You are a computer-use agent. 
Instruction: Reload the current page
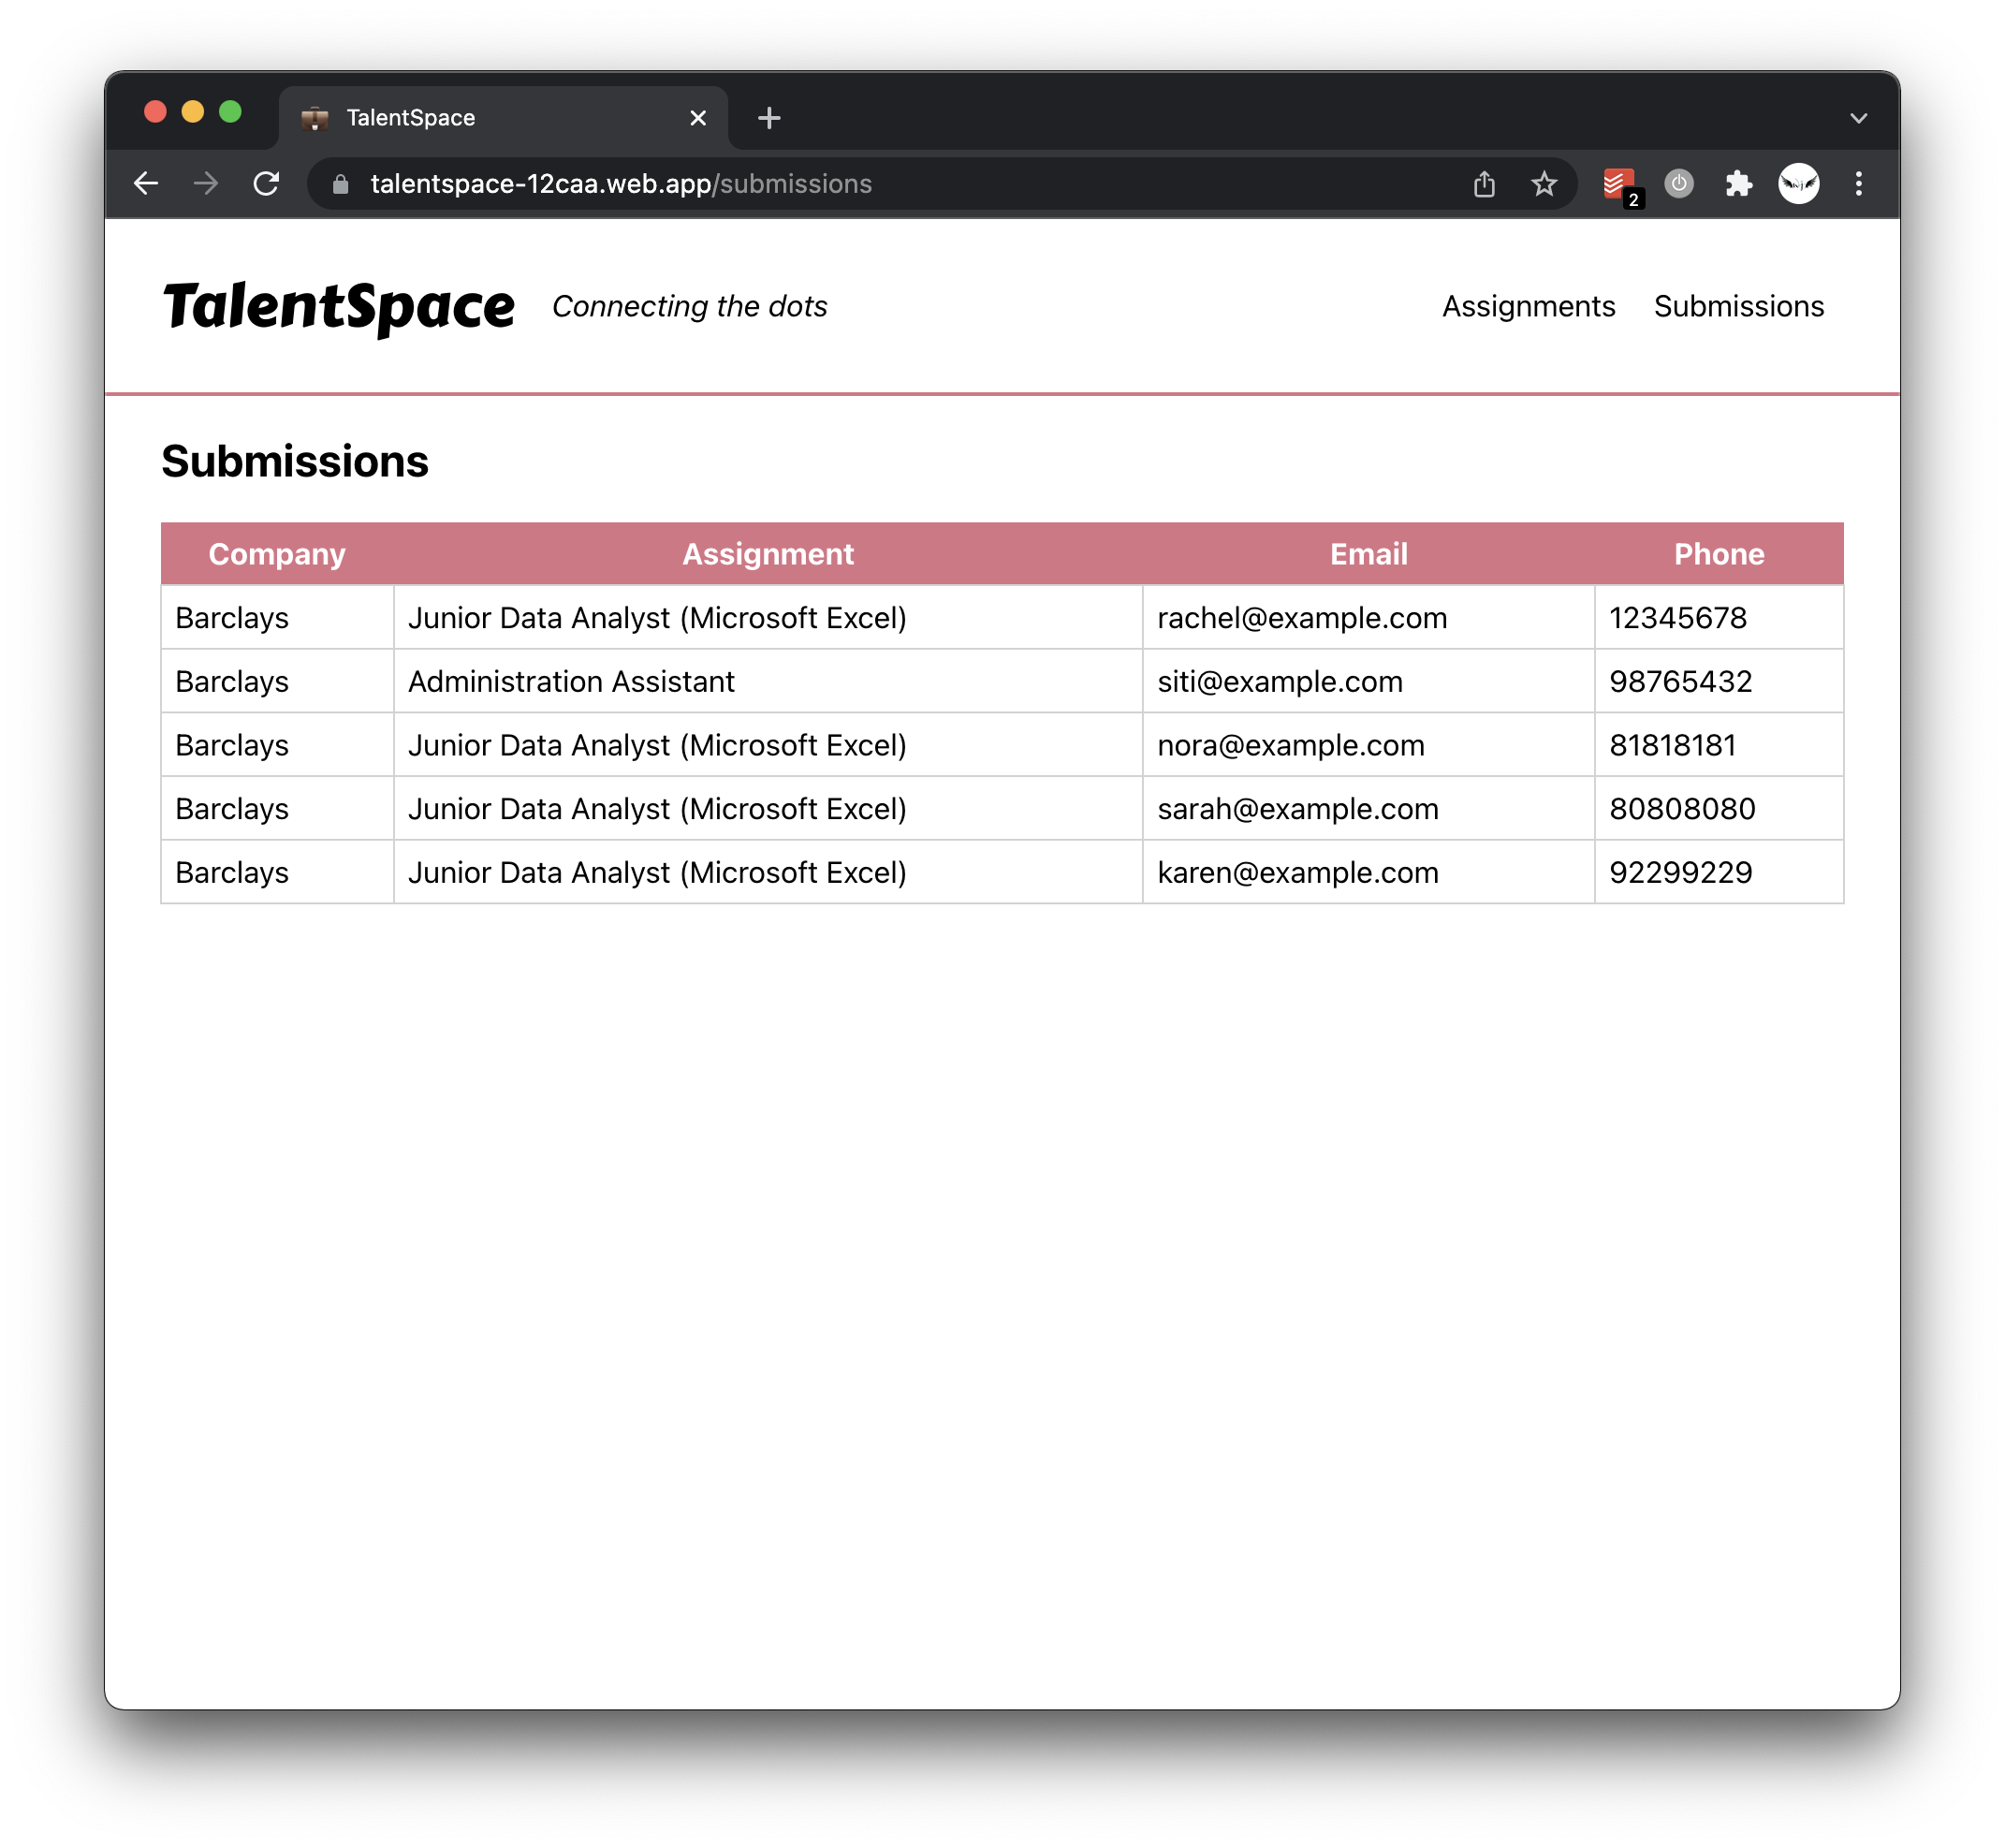click(266, 184)
